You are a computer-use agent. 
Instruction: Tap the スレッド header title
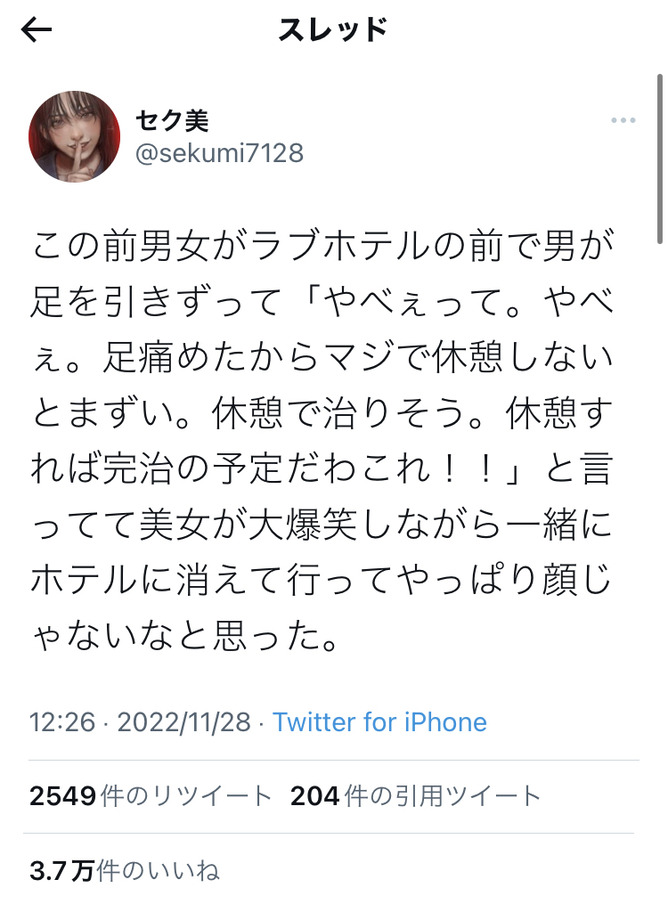[333, 29]
